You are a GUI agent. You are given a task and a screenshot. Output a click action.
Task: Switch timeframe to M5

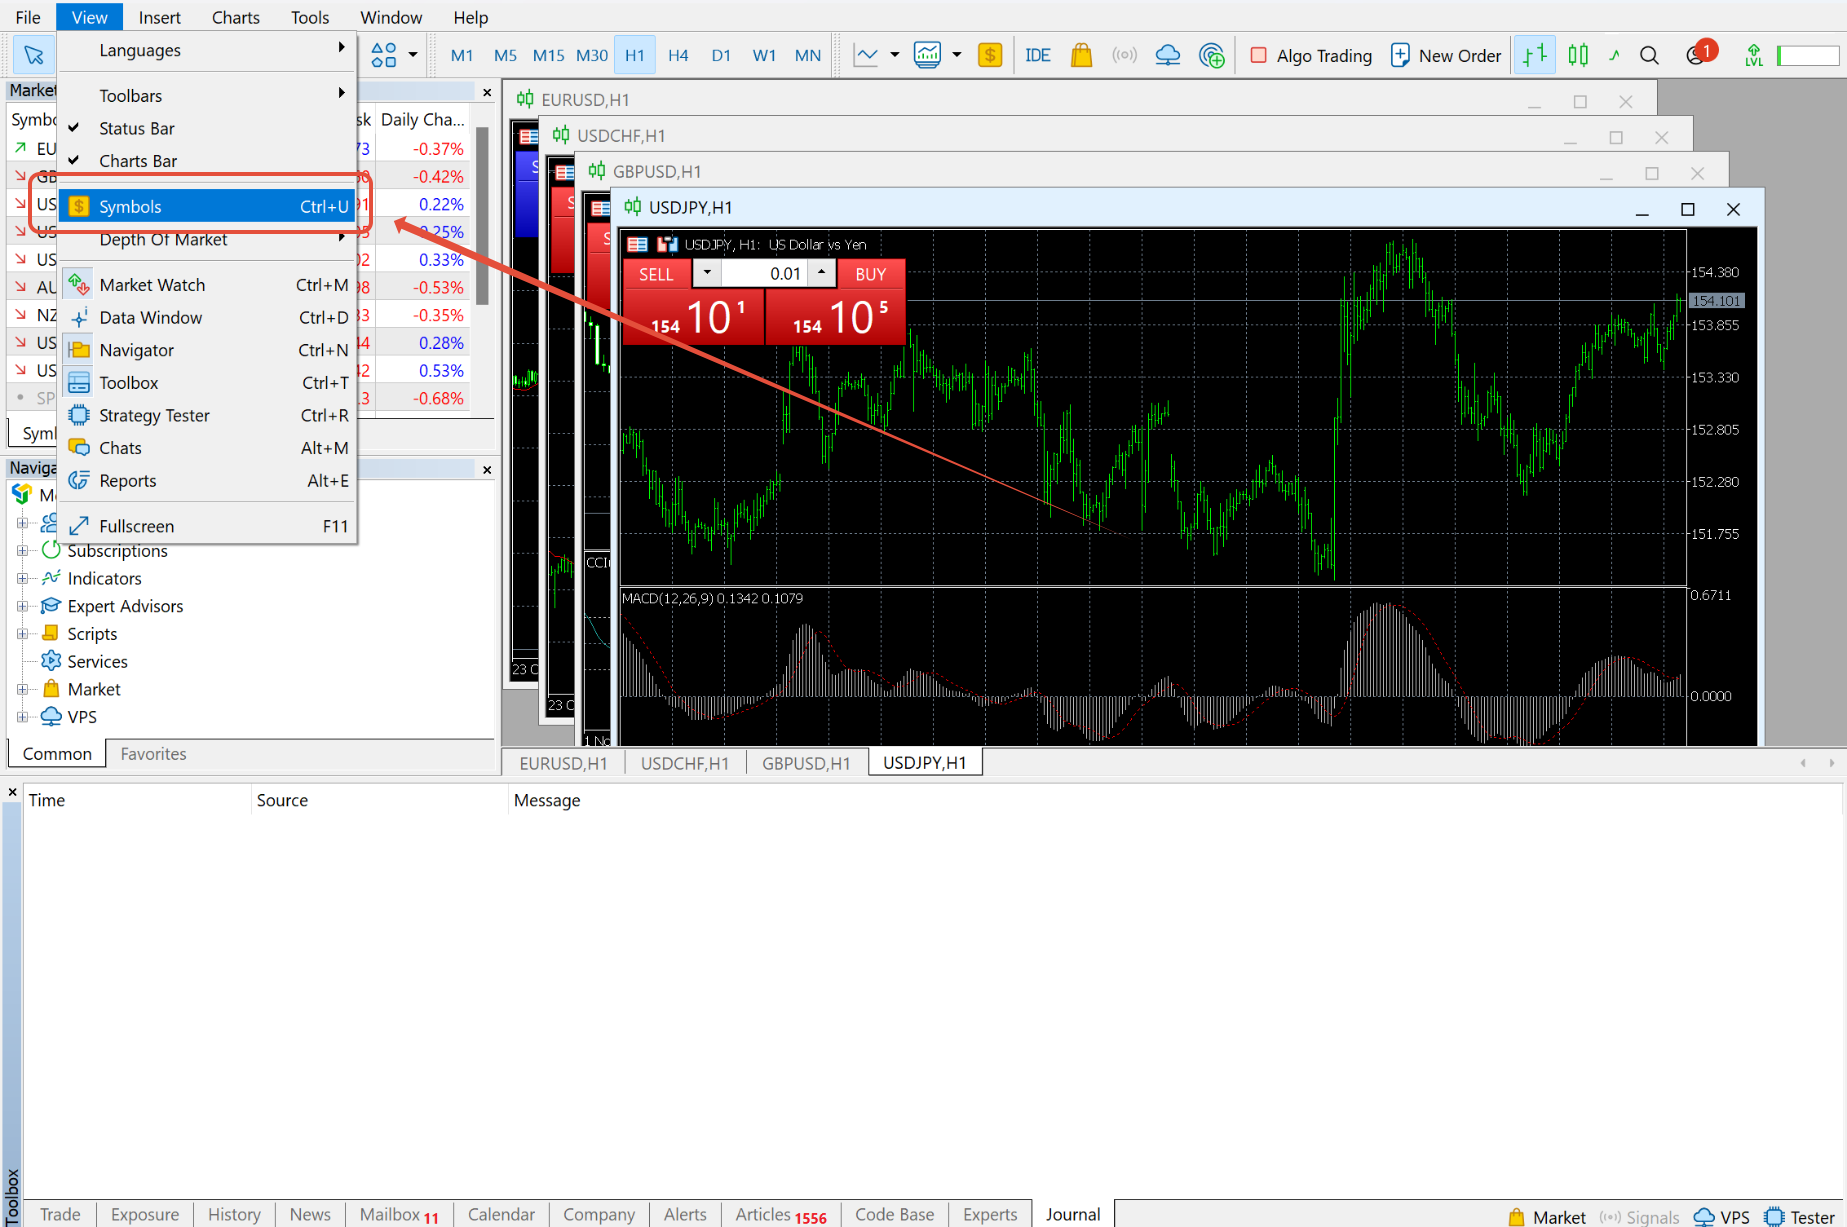pos(505,55)
